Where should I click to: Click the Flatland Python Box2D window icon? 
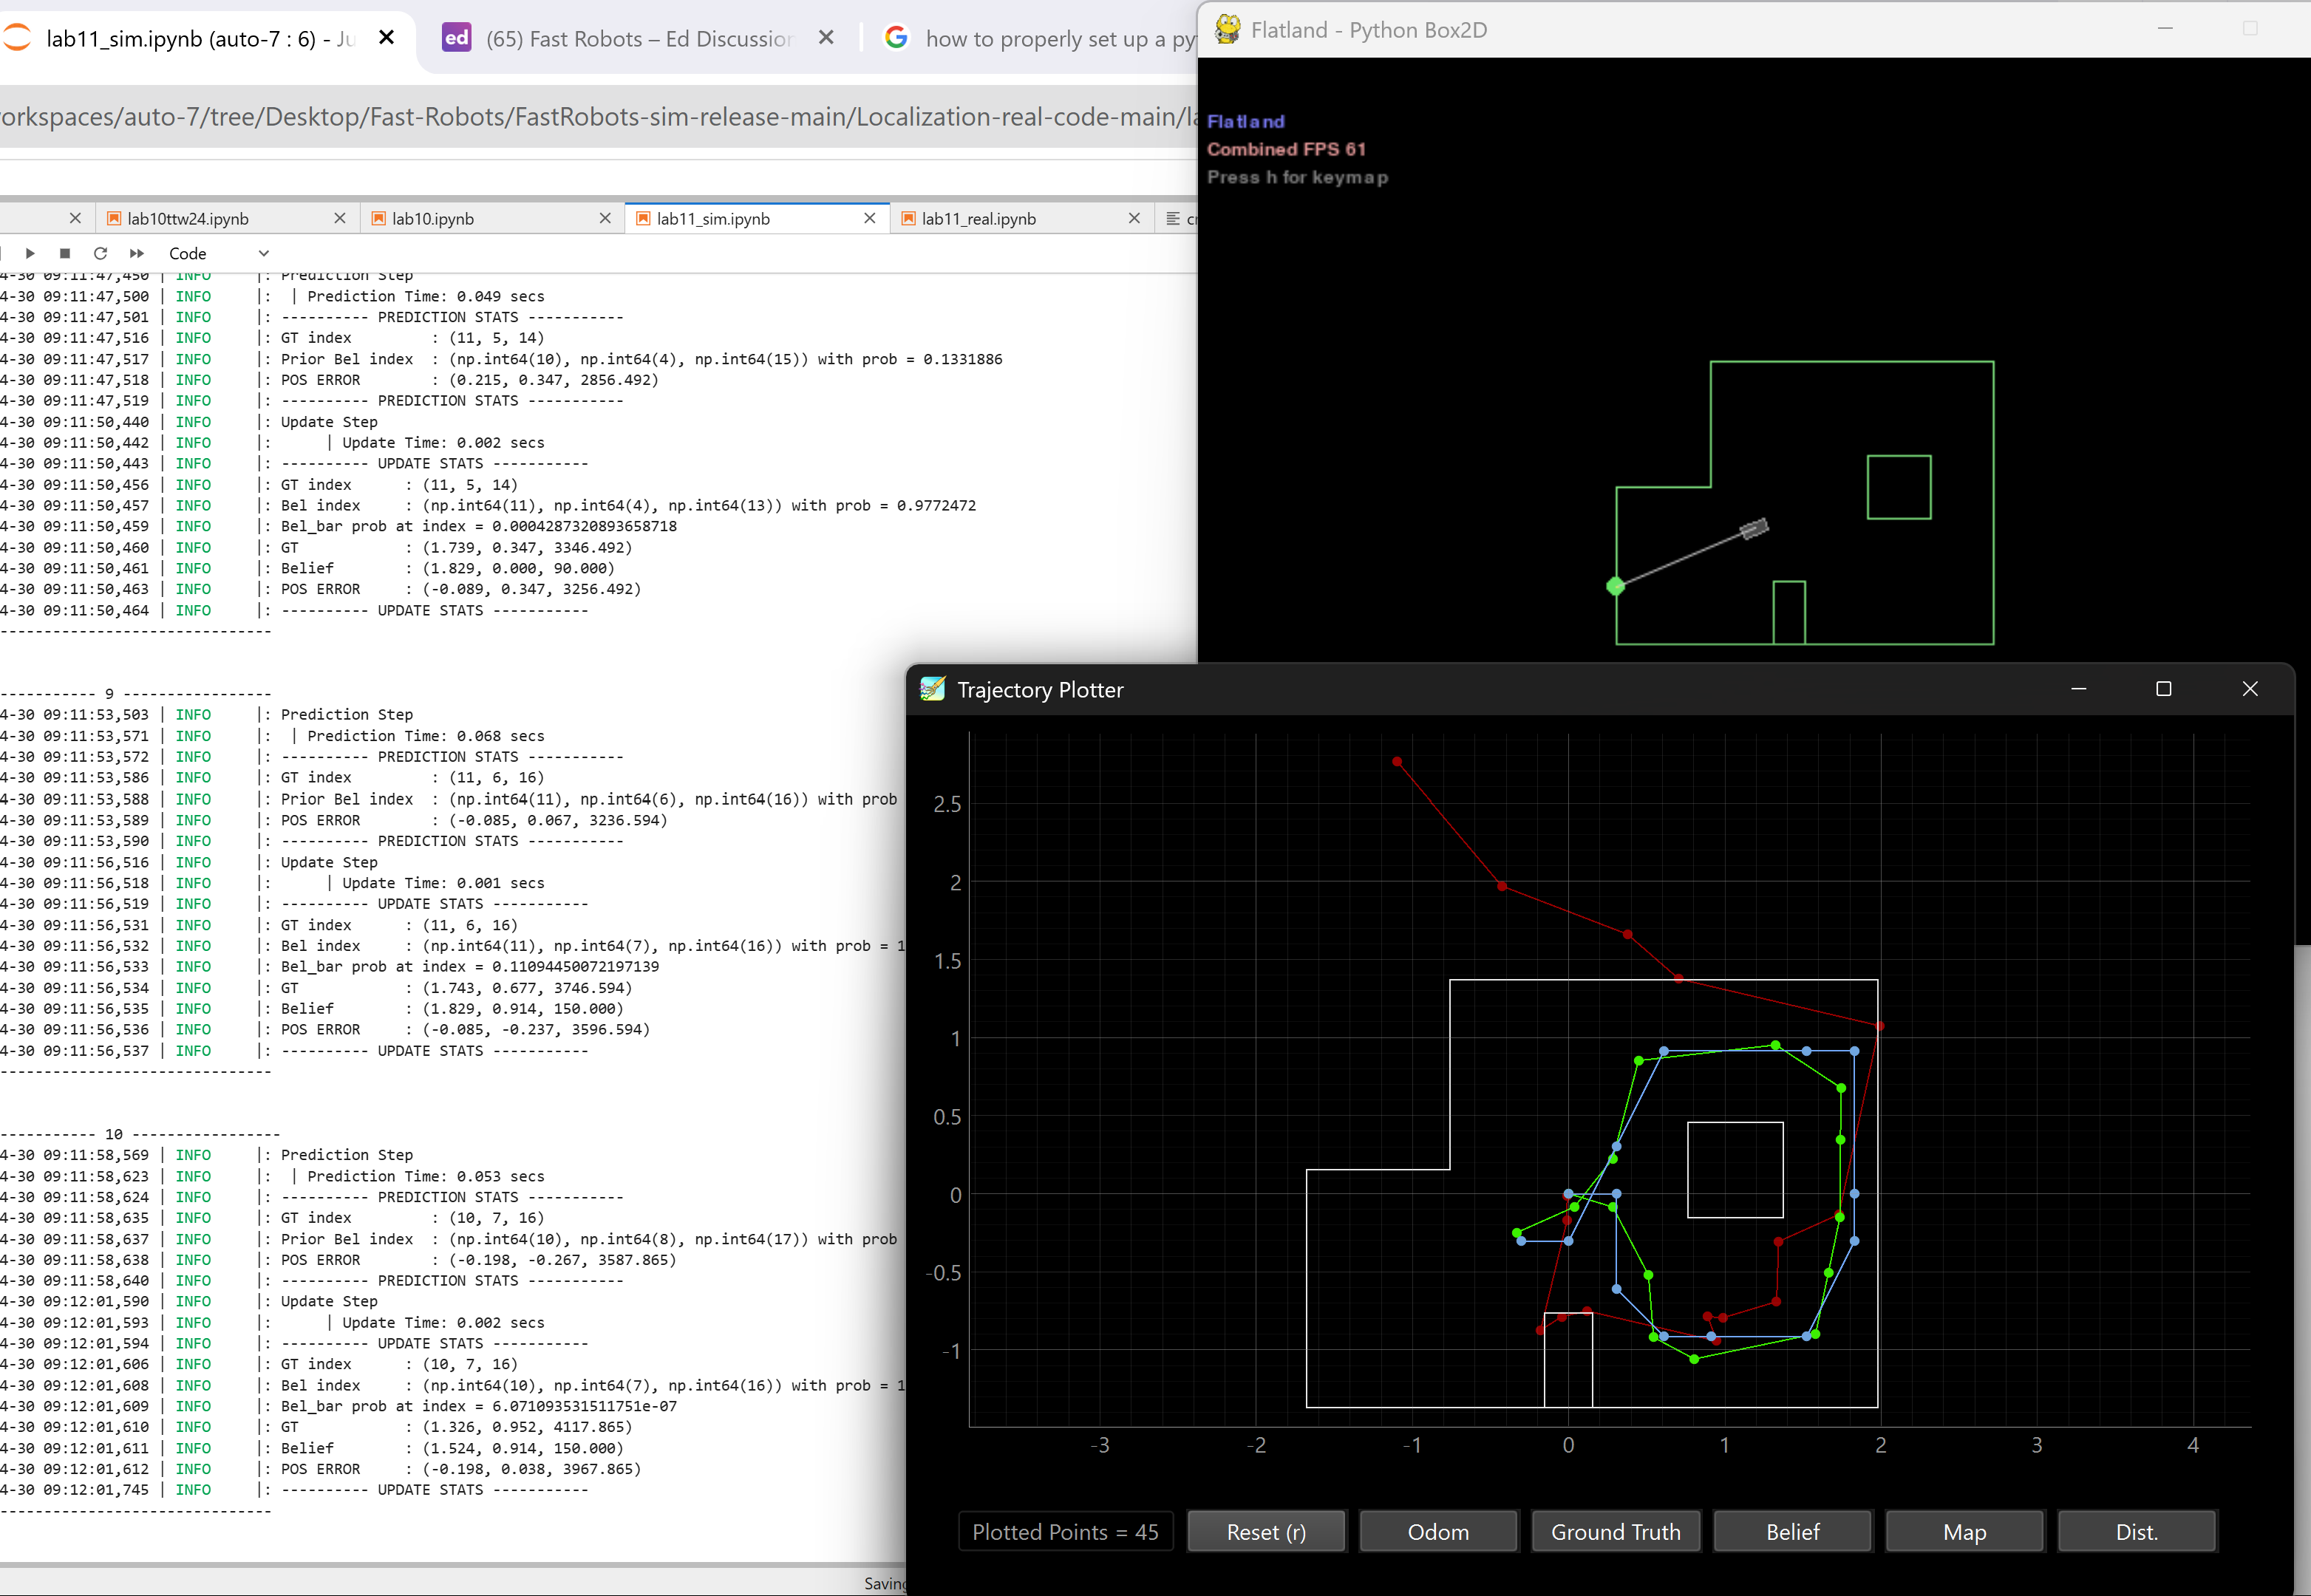click(1228, 29)
